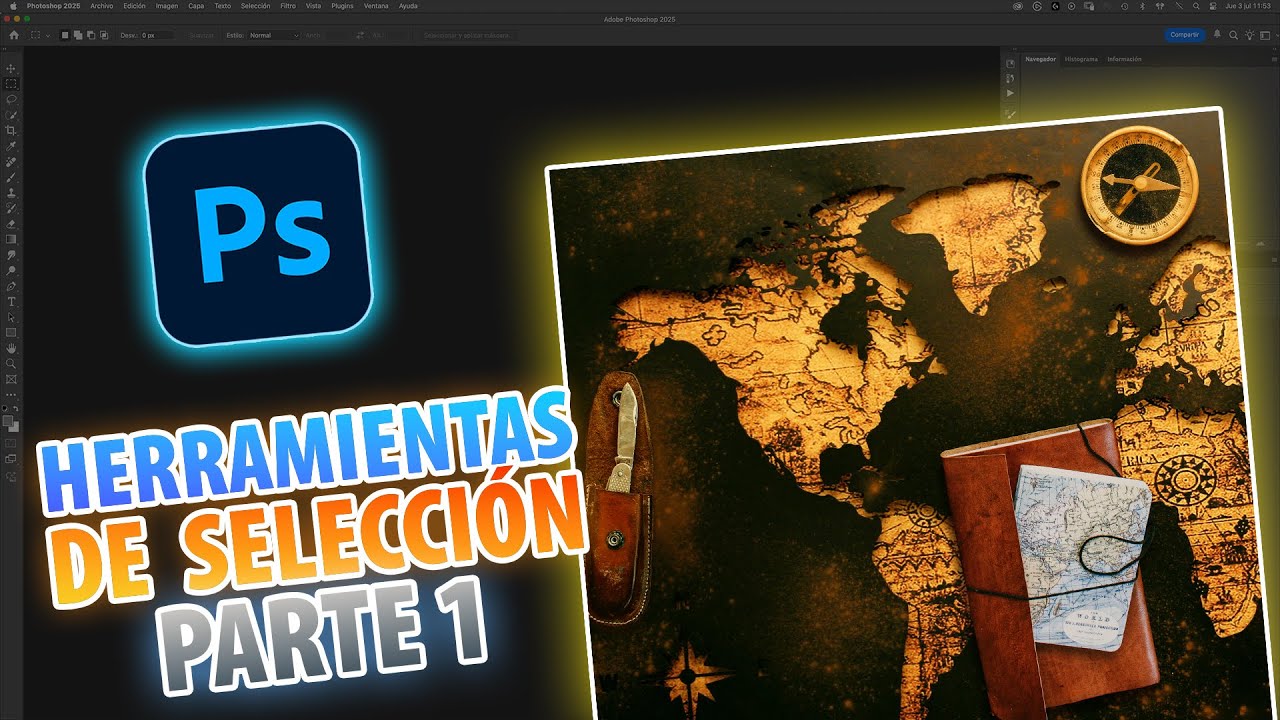The width and height of the screenshot is (1280, 720).
Task: Select the Spot Healing Brush tool
Action: (12, 161)
